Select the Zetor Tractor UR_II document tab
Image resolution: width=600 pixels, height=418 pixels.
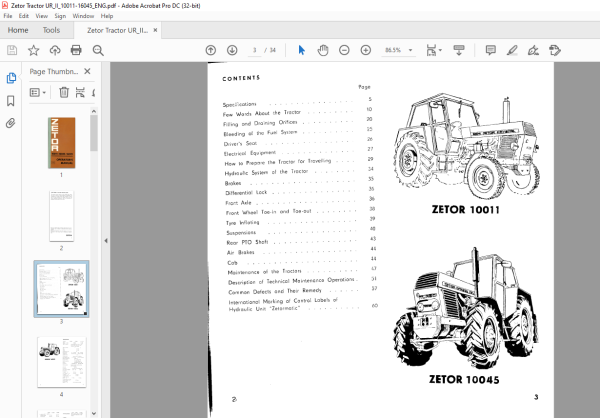[117, 30]
